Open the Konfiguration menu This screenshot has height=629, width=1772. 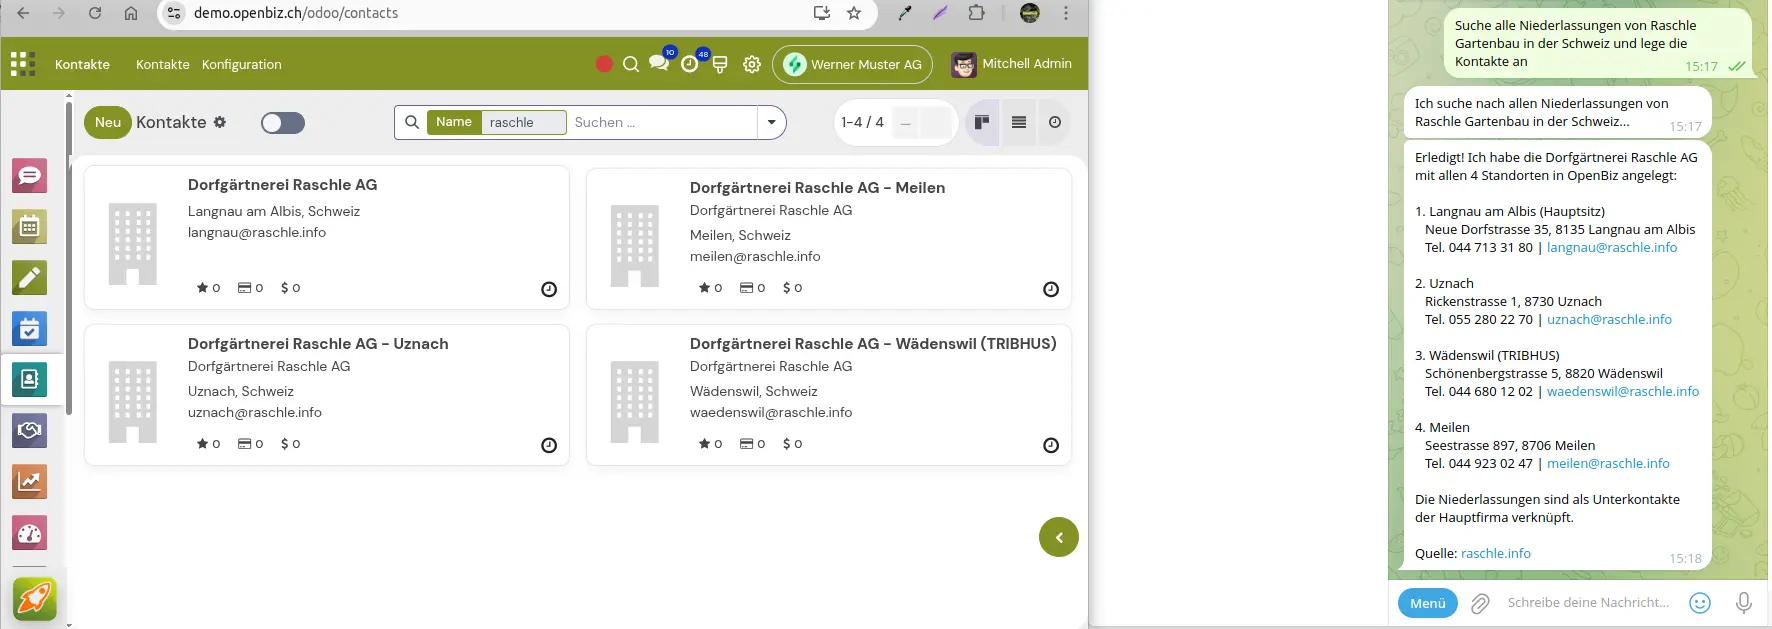click(241, 64)
